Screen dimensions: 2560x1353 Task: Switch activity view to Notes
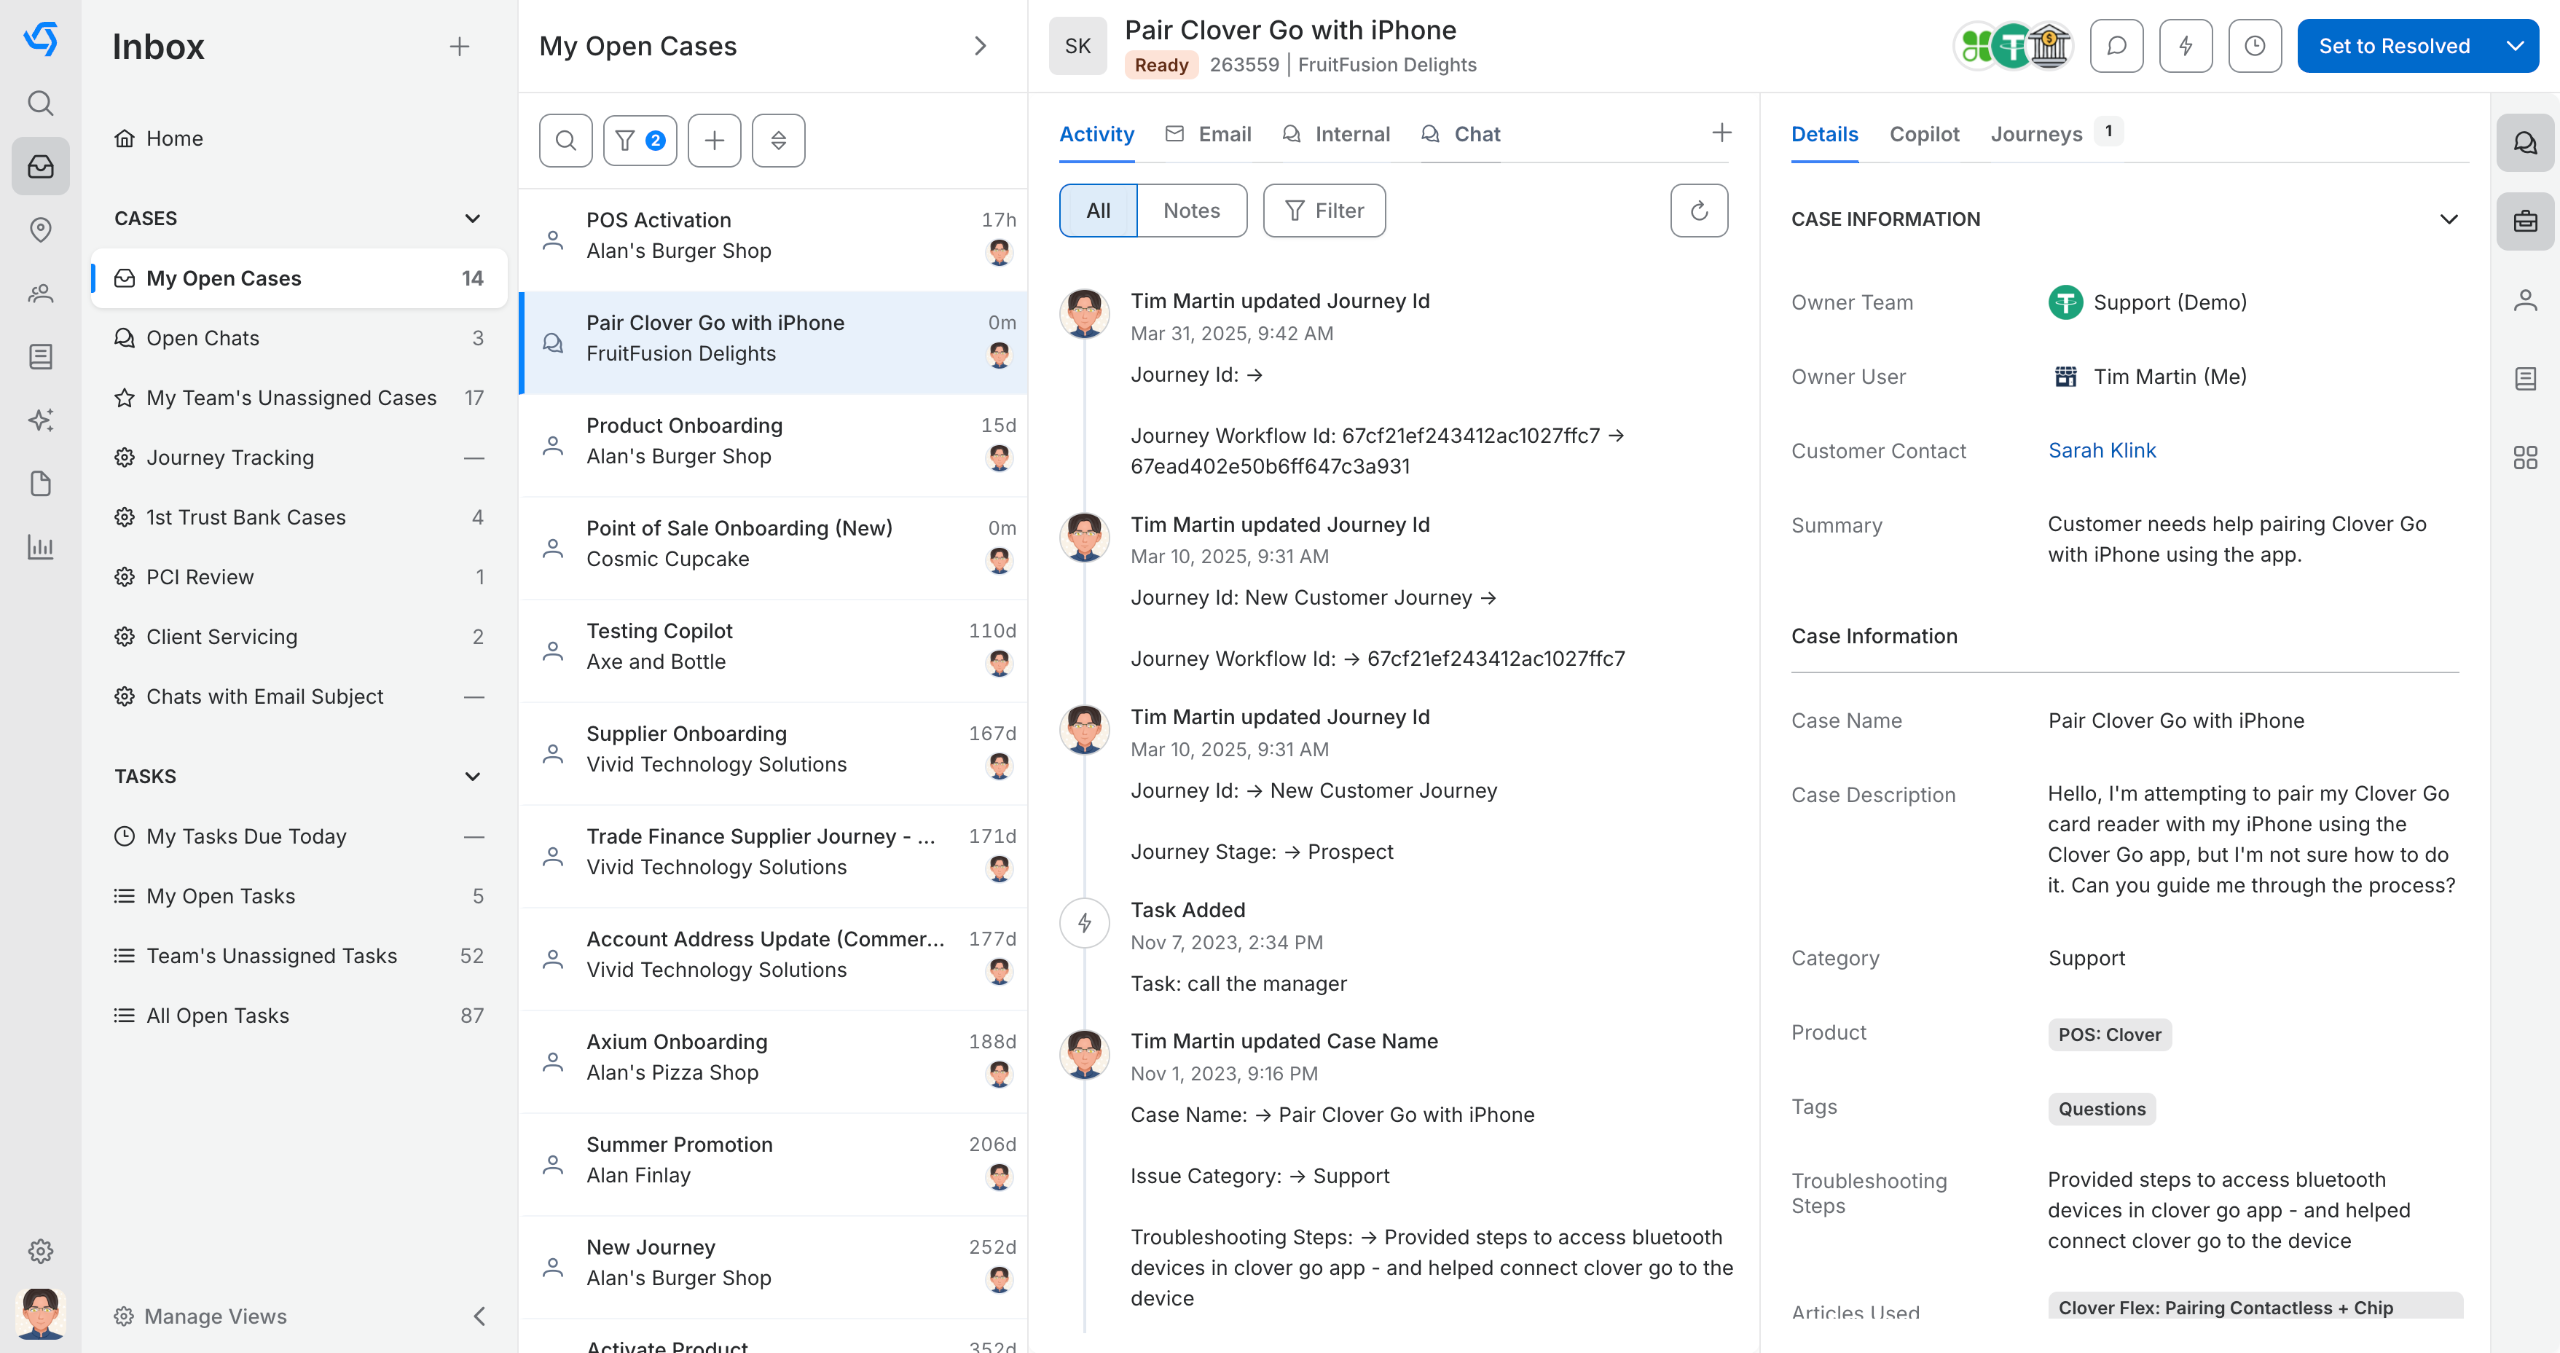[1191, 210]
